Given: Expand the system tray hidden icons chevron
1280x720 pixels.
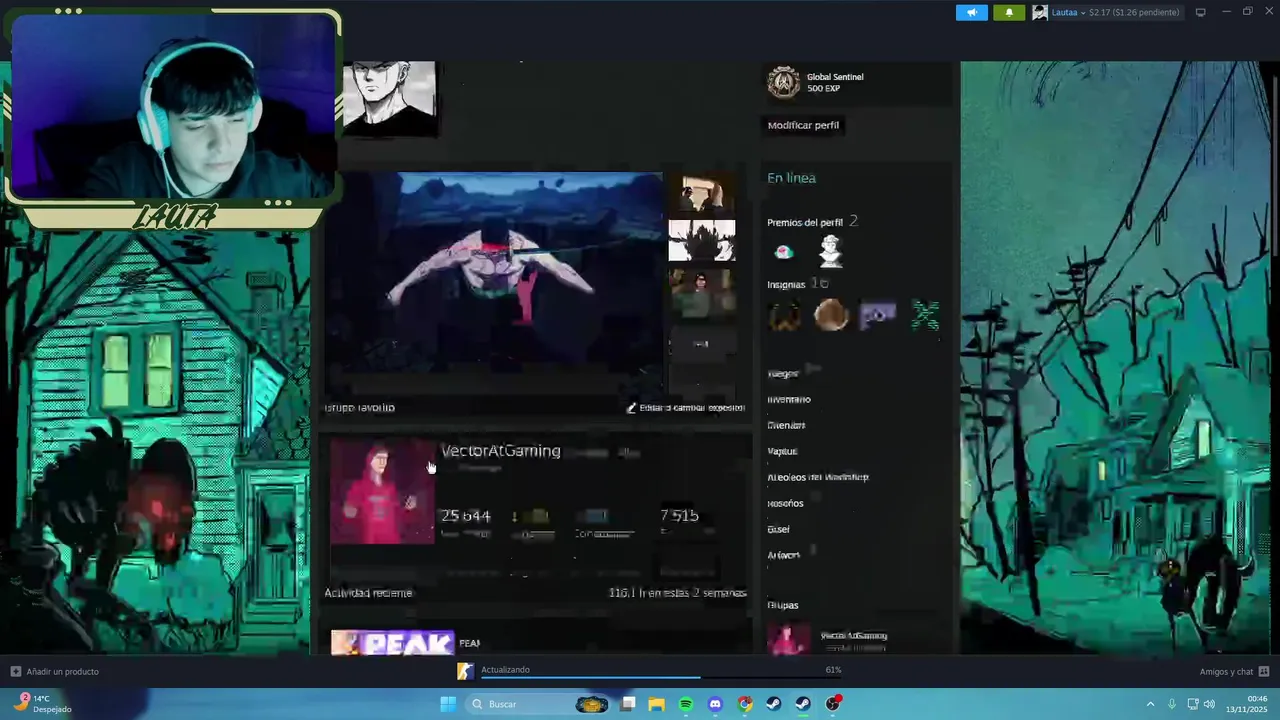Looking at the screenshot, I should (x=1150, y=704).
